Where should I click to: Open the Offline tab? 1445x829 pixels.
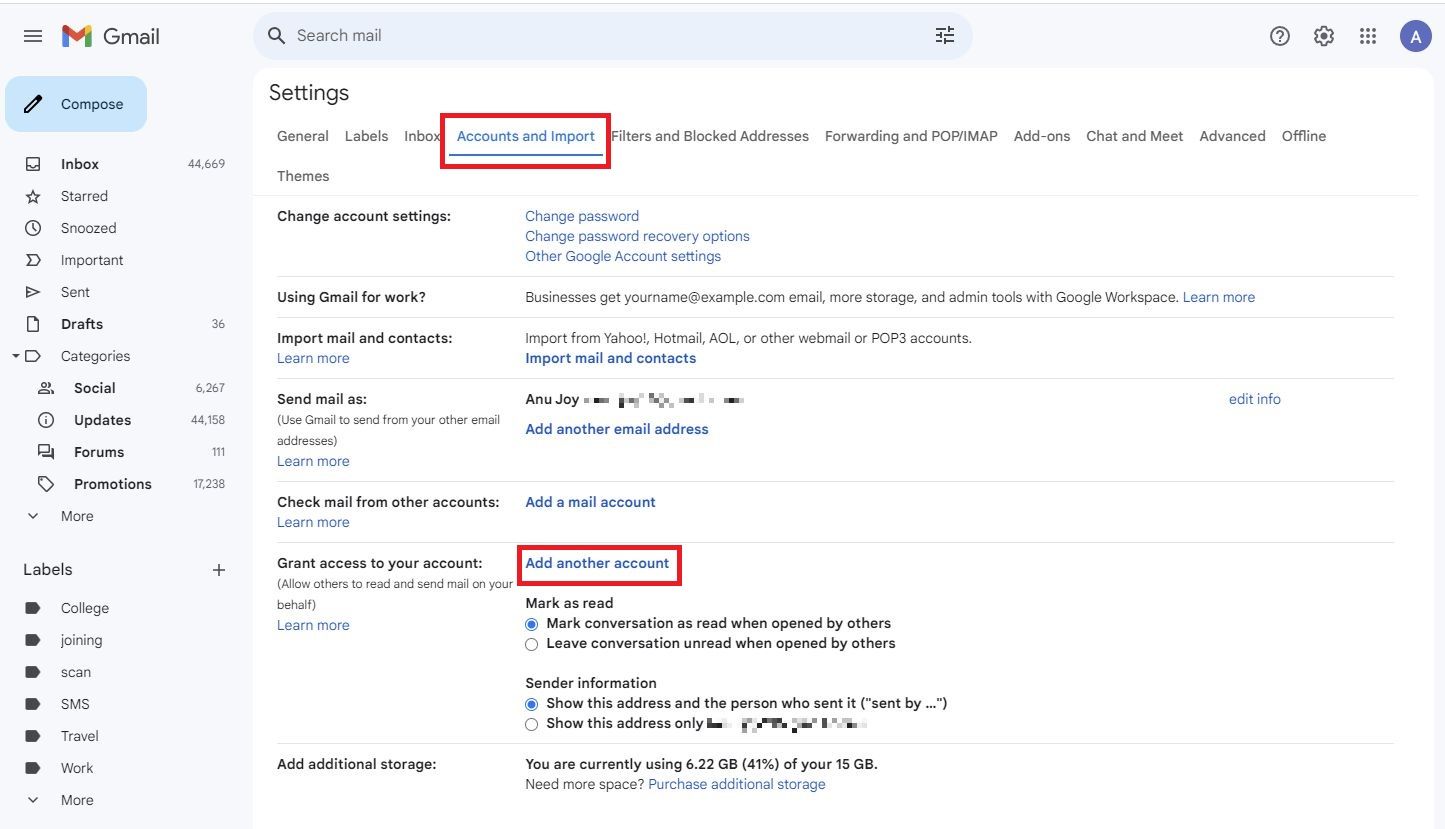point(1304,136)
